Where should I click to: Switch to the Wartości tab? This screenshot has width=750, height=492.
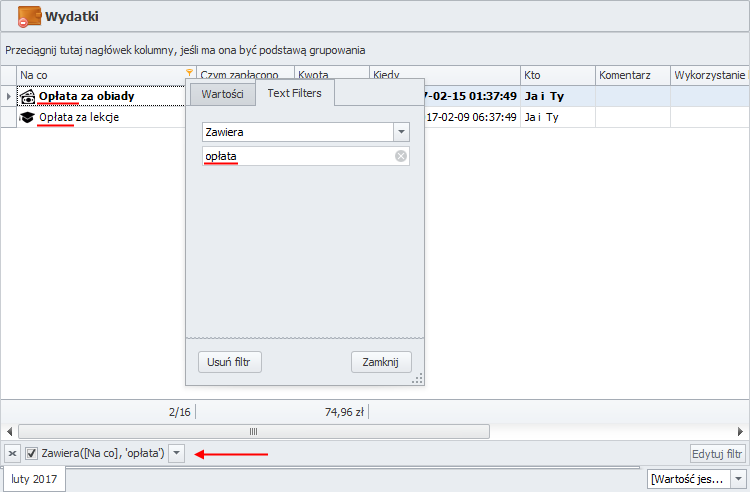click(222, 93)
